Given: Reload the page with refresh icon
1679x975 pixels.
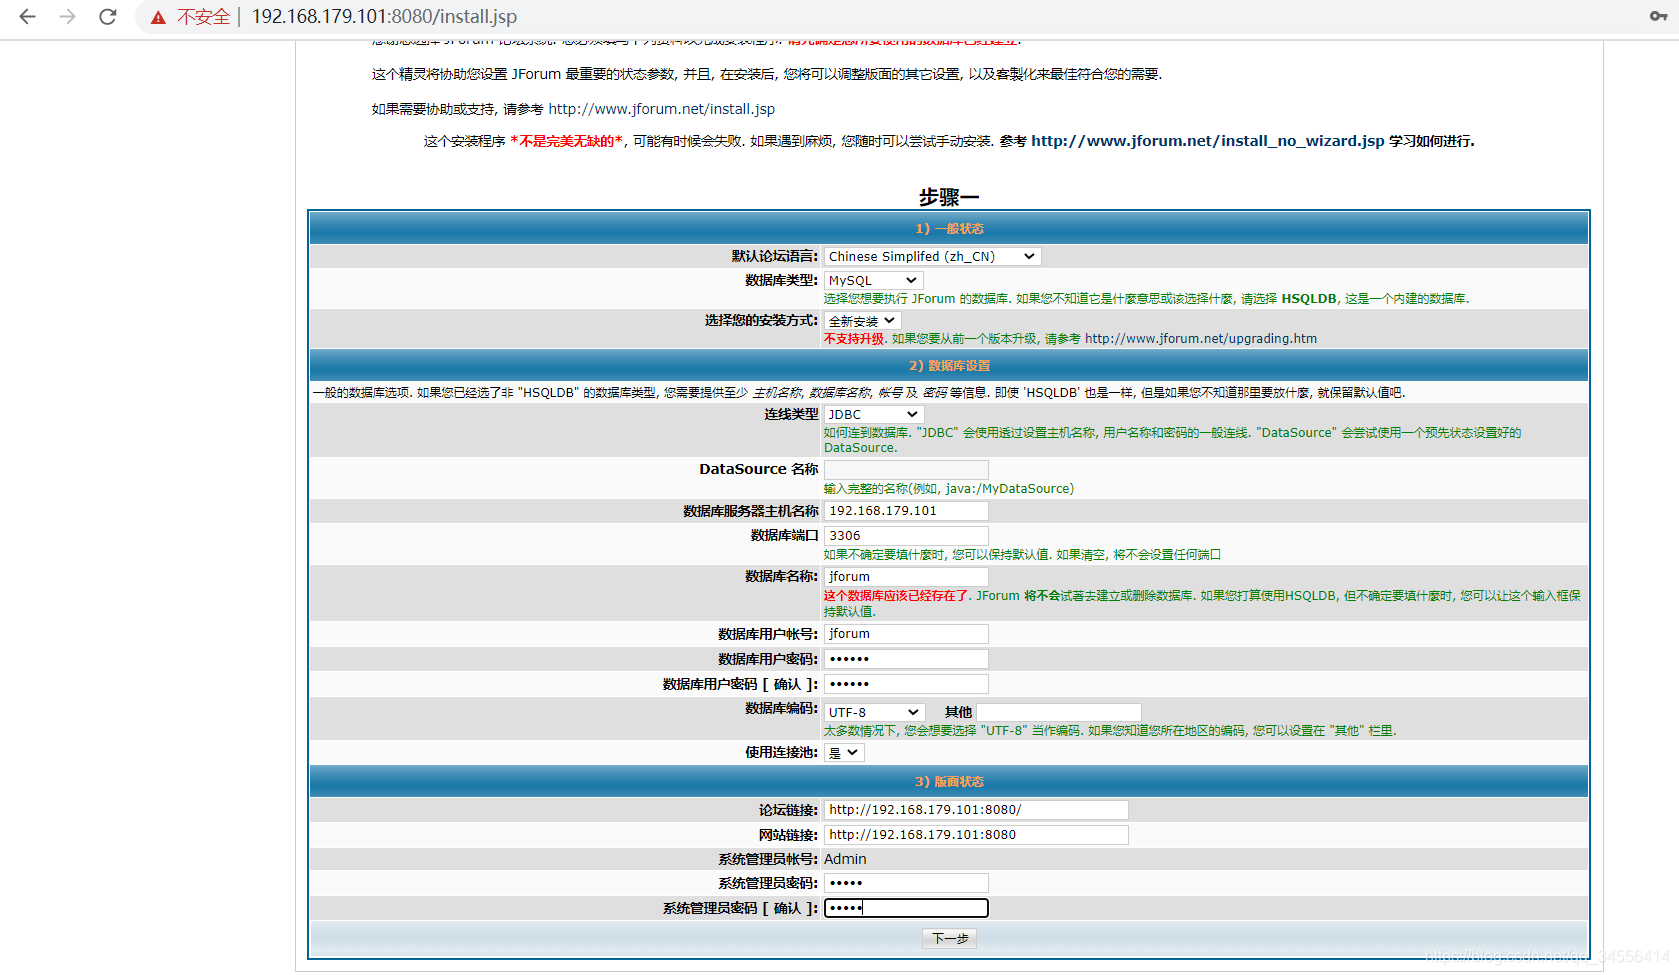Looking at the screenshot, I should (x=108, y=17).
